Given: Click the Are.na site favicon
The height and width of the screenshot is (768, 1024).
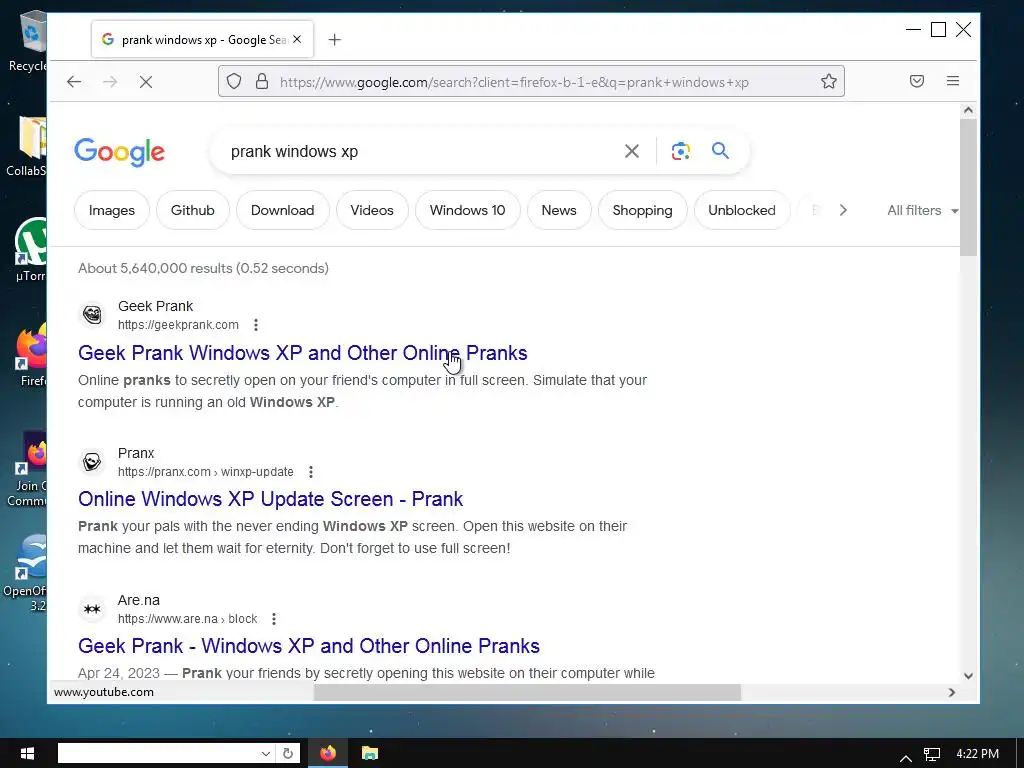Looking at the screenshot, I should point(92,609).
